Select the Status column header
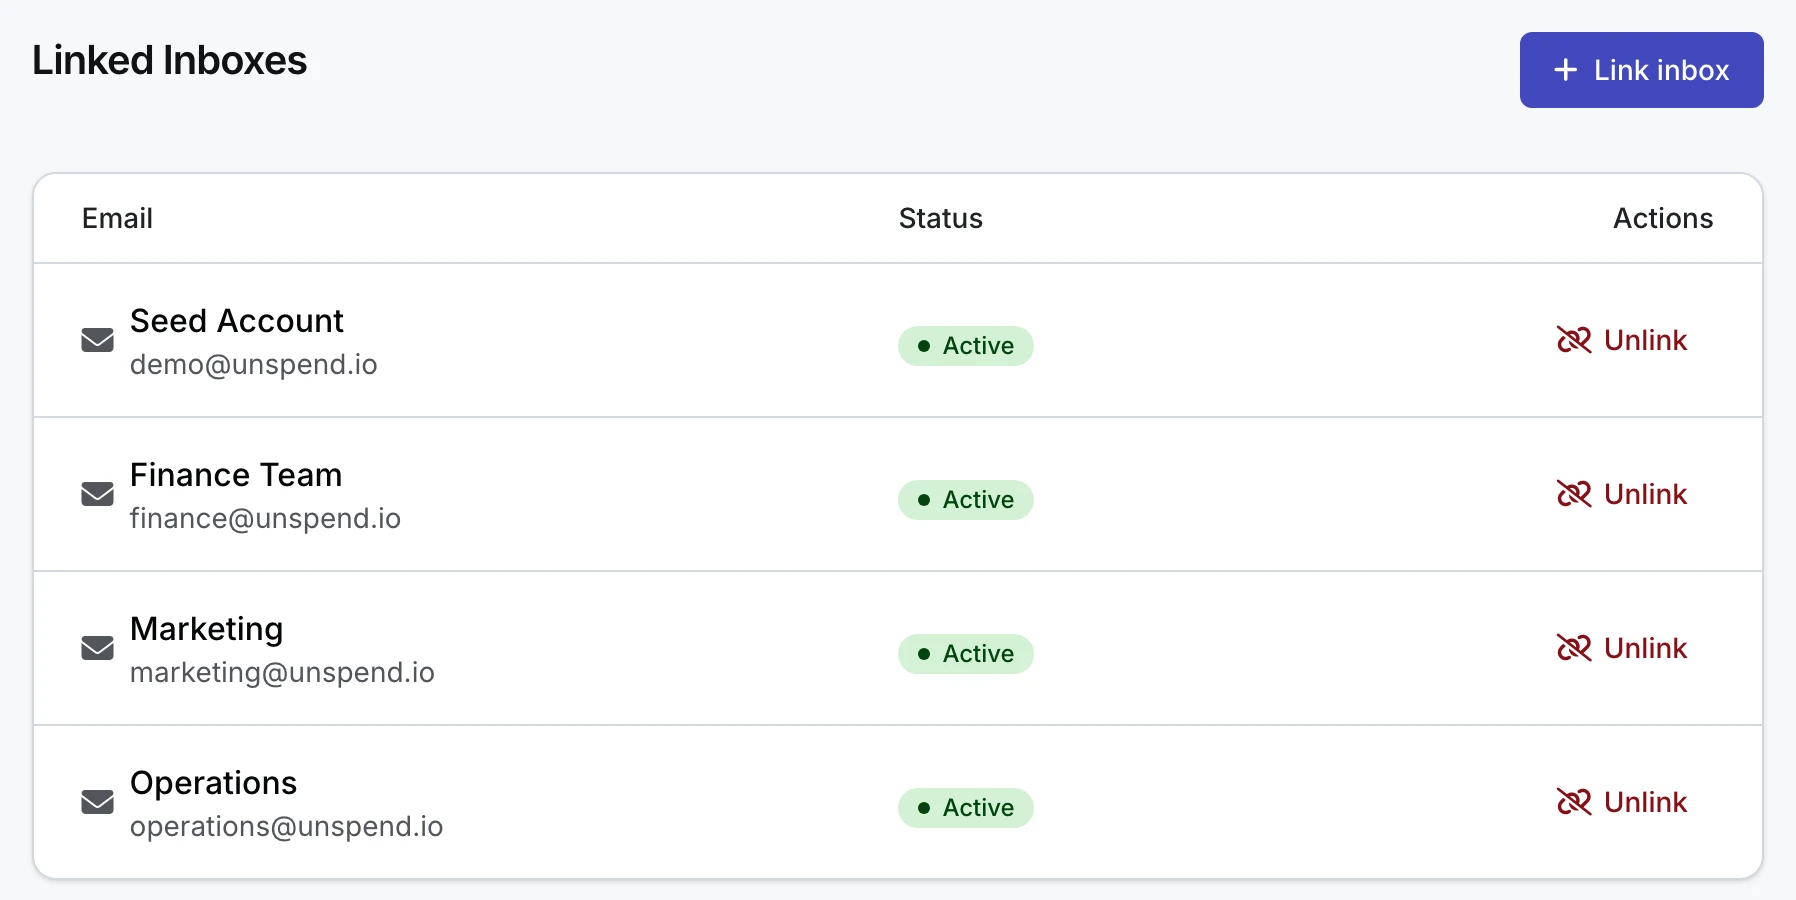This screenshot has height=900, width=1796. (940, 218)
